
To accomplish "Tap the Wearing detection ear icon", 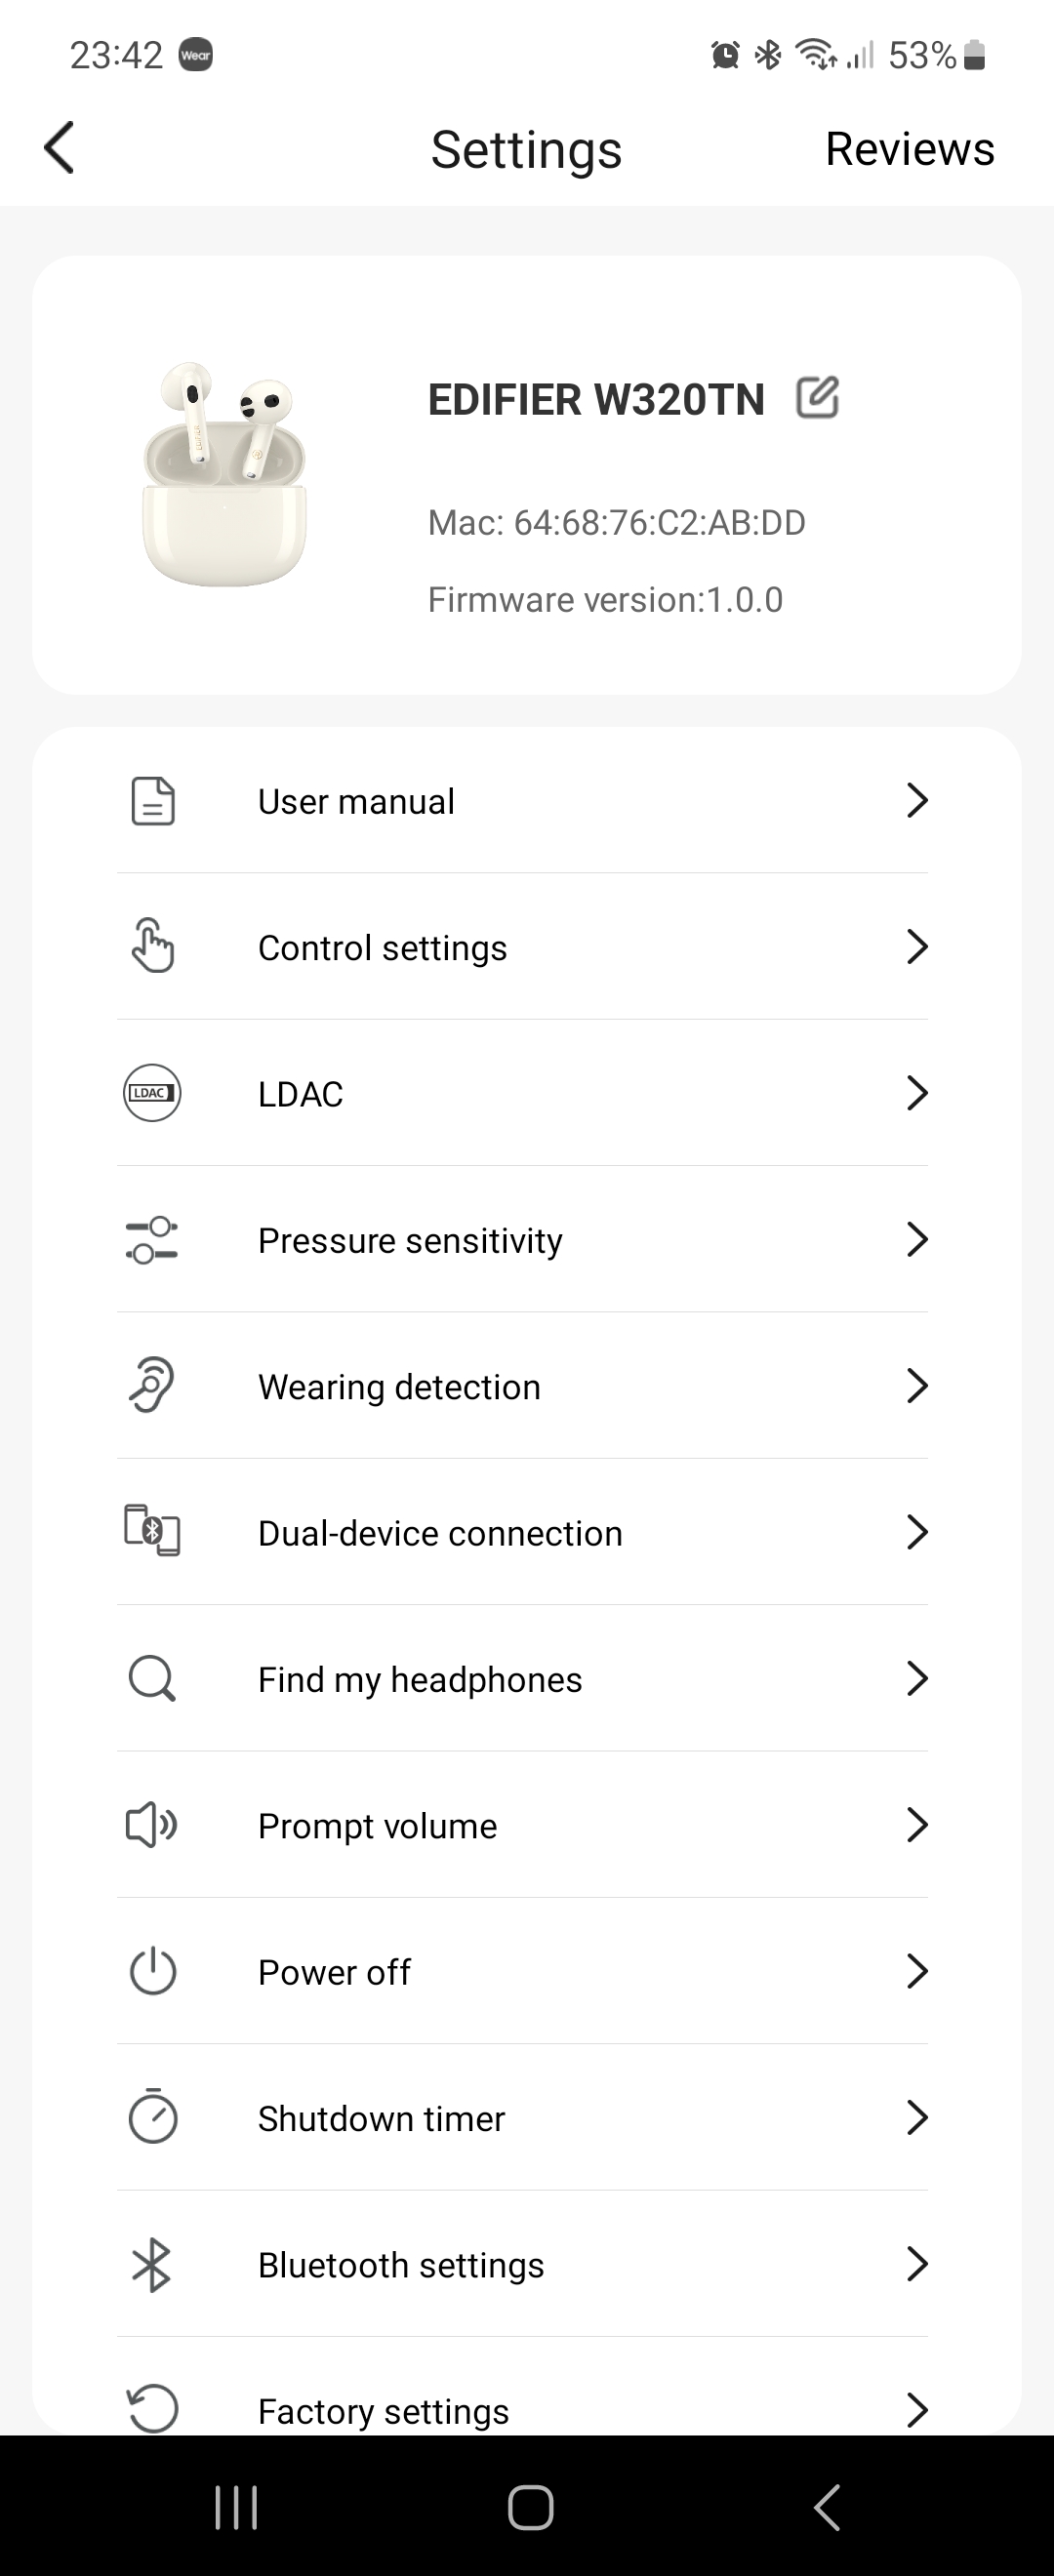I will click(x=152, y=1385).
